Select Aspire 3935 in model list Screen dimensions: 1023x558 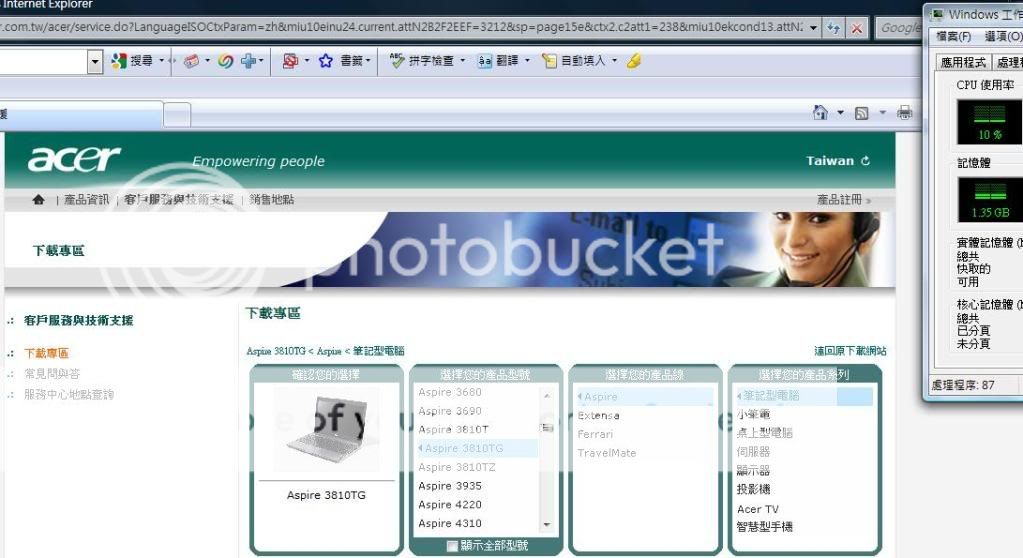click(x=450, y=486)
